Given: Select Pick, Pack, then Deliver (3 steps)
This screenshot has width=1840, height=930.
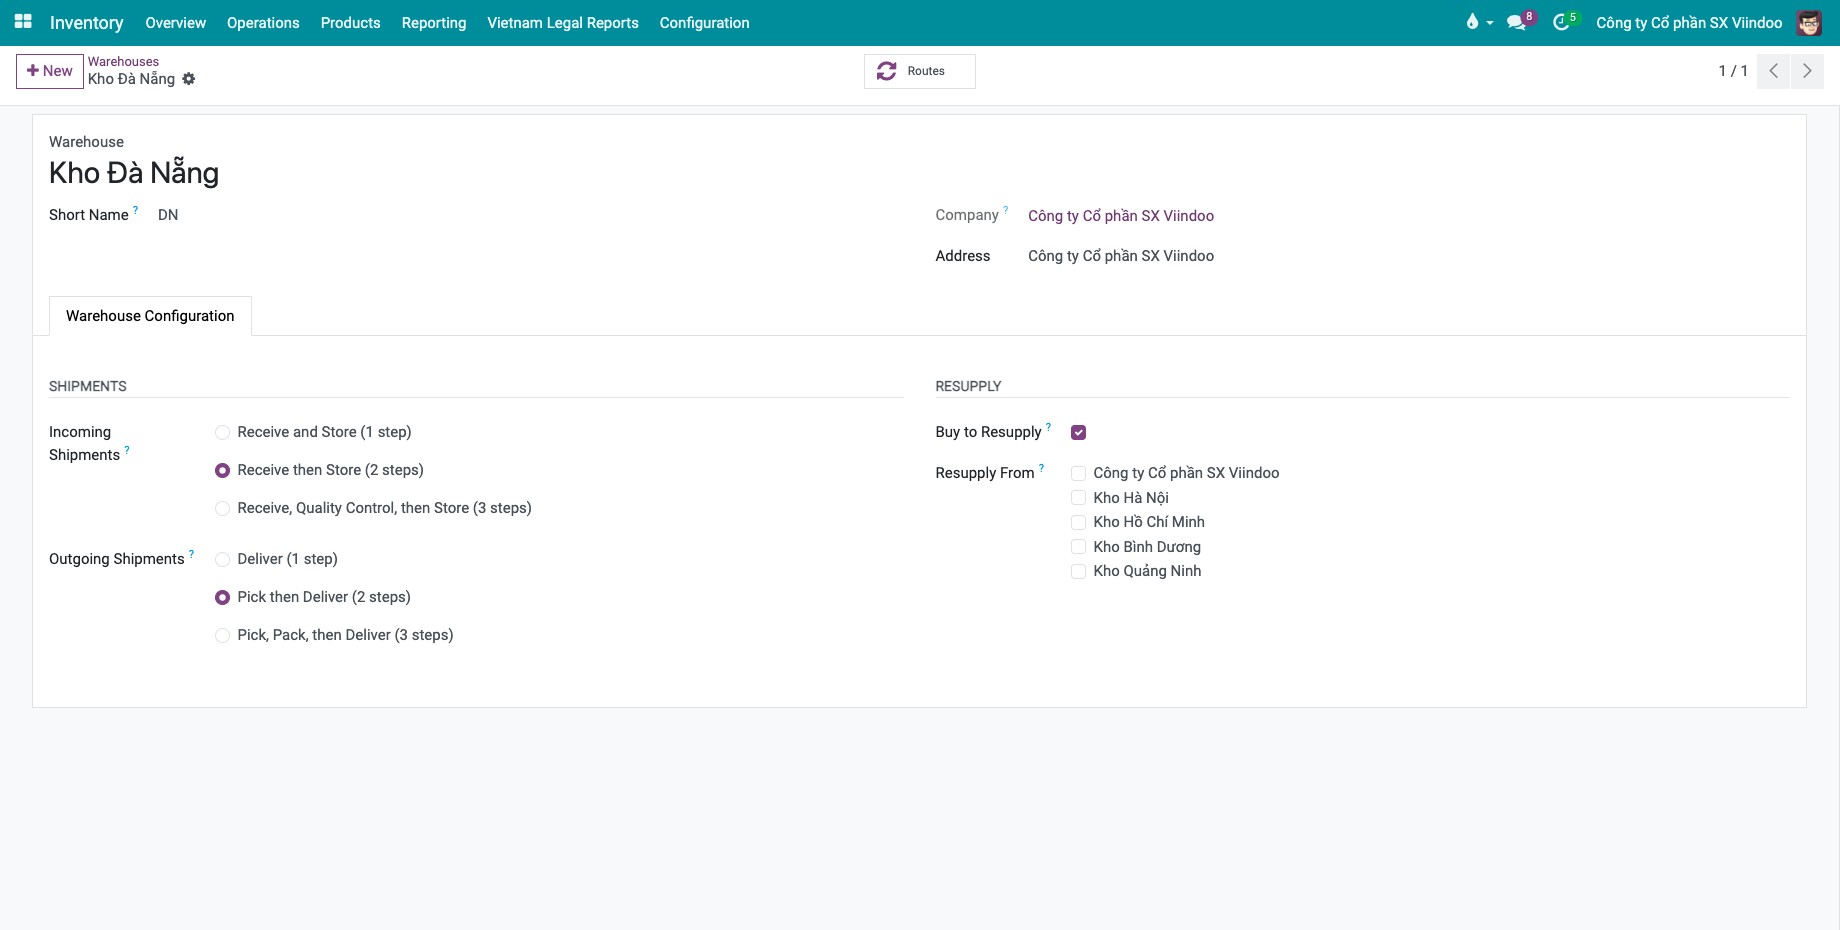Looking at the screenshot, I should pos(222,635).
